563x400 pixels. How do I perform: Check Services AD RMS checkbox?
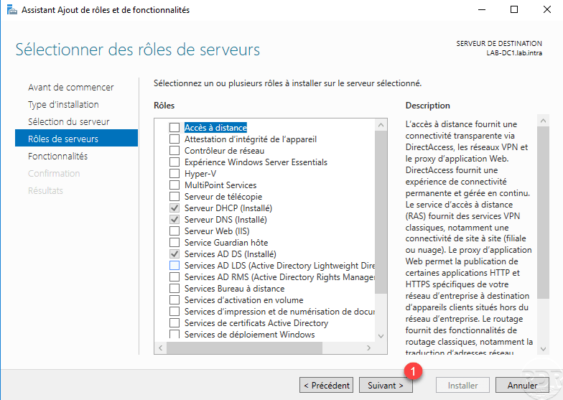[175, 277]
